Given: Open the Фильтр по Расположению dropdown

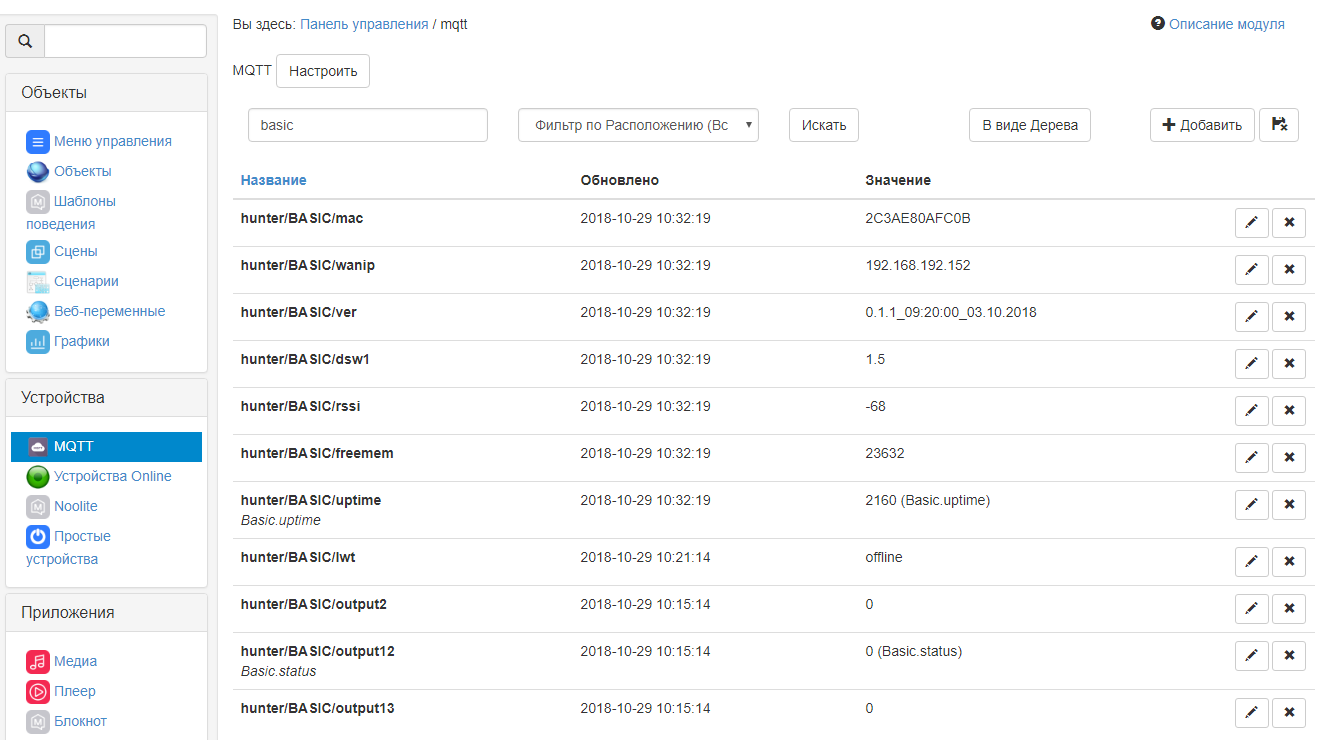Looking at the screenshot, I should point(638,125).
